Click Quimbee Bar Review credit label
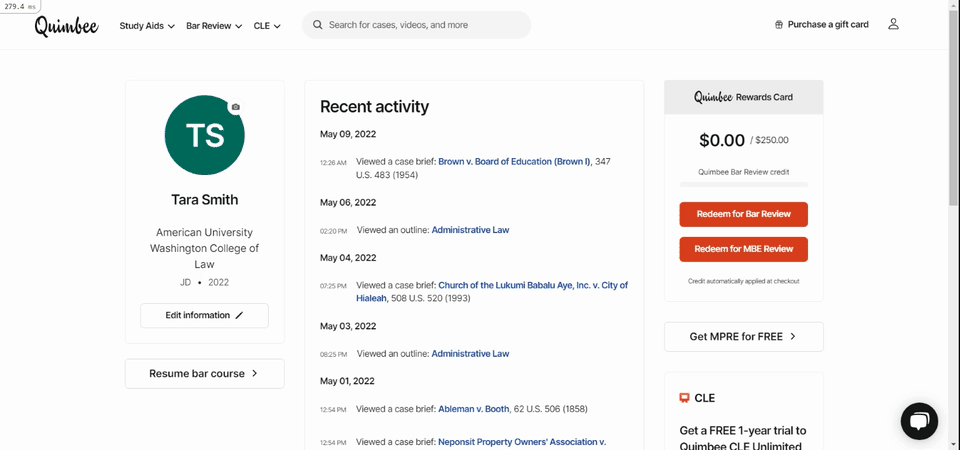The height and width of the screenshot is (450, 960). point(743,172)
